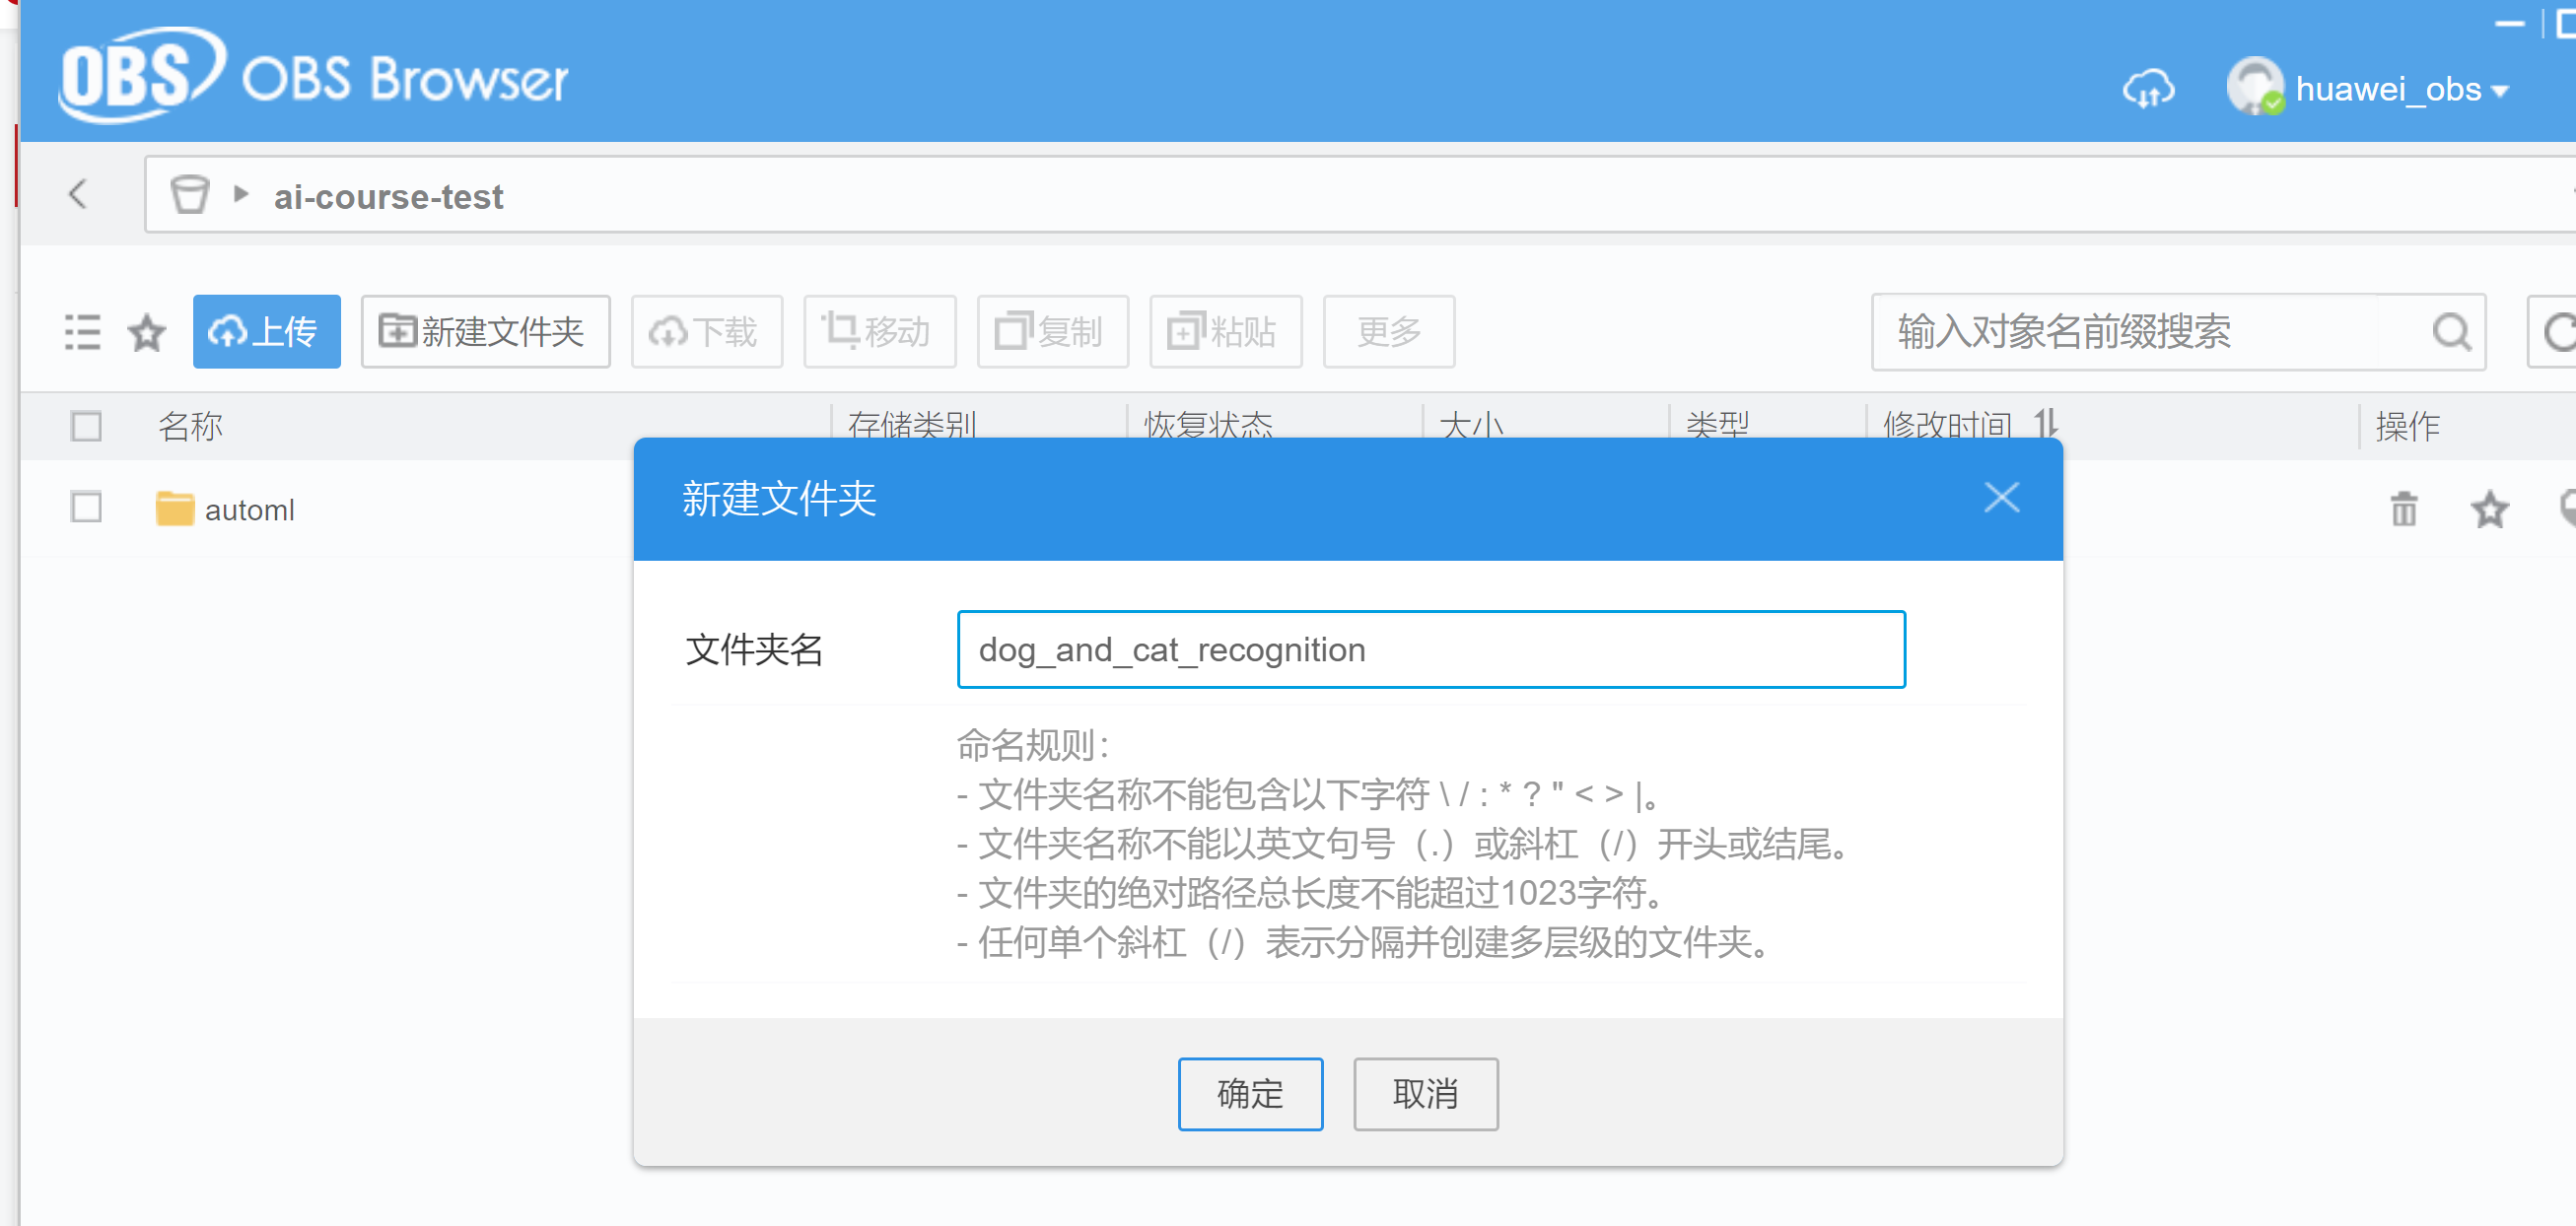Viewport: 2576px width, 1226px height.
Task: Close the 新建文件夹 dialog
Action: [x=2001, y=498]
